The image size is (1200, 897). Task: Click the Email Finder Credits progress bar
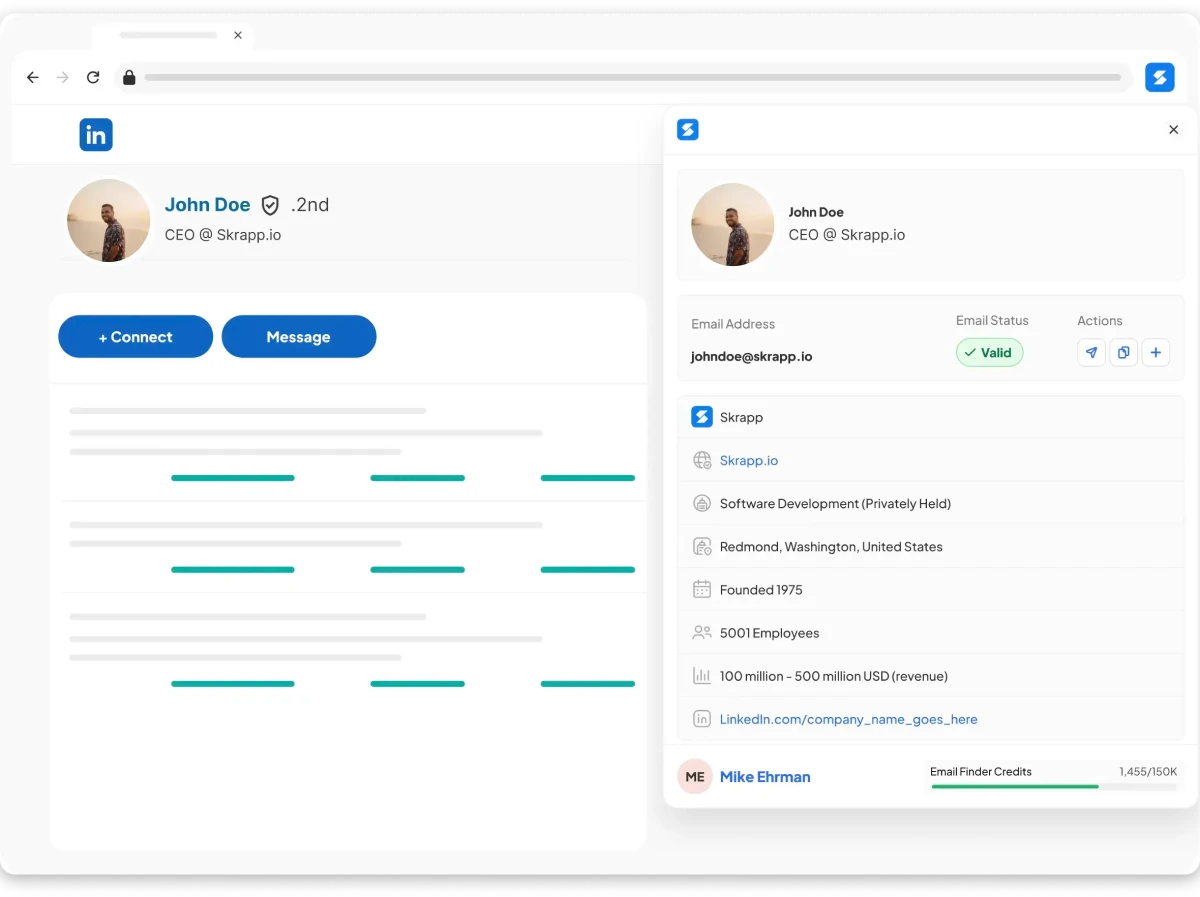point(1054,787)
